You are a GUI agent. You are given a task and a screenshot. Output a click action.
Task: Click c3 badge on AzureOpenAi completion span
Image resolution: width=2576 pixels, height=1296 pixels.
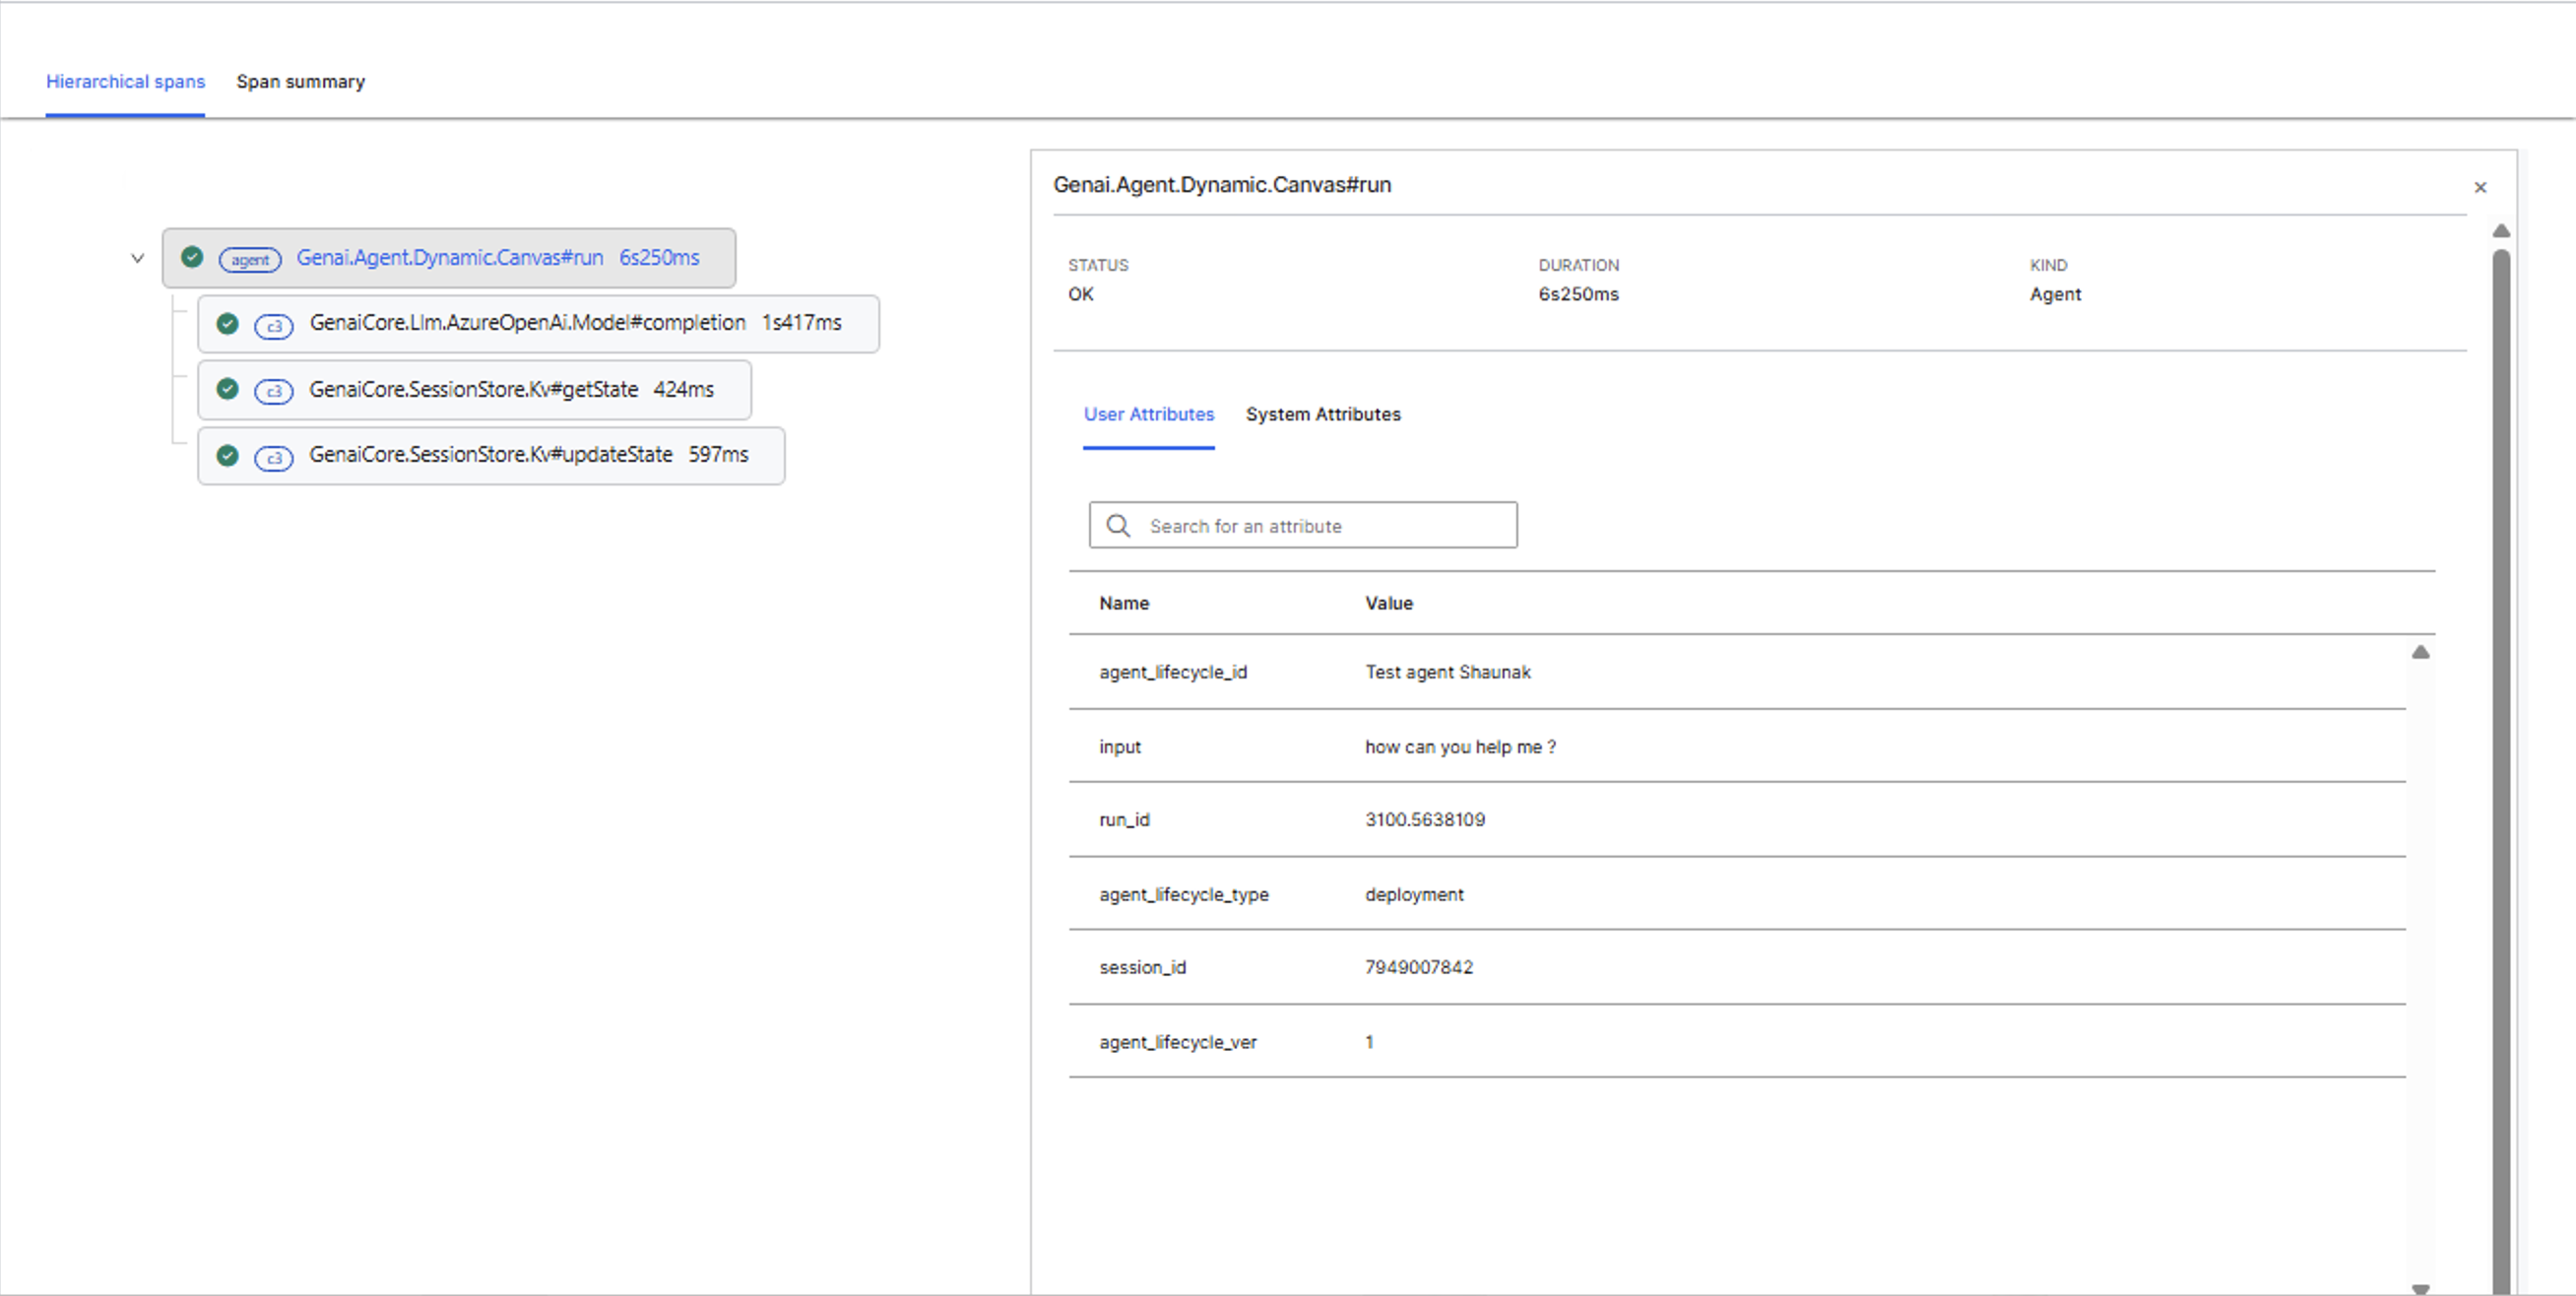point(273,326)
